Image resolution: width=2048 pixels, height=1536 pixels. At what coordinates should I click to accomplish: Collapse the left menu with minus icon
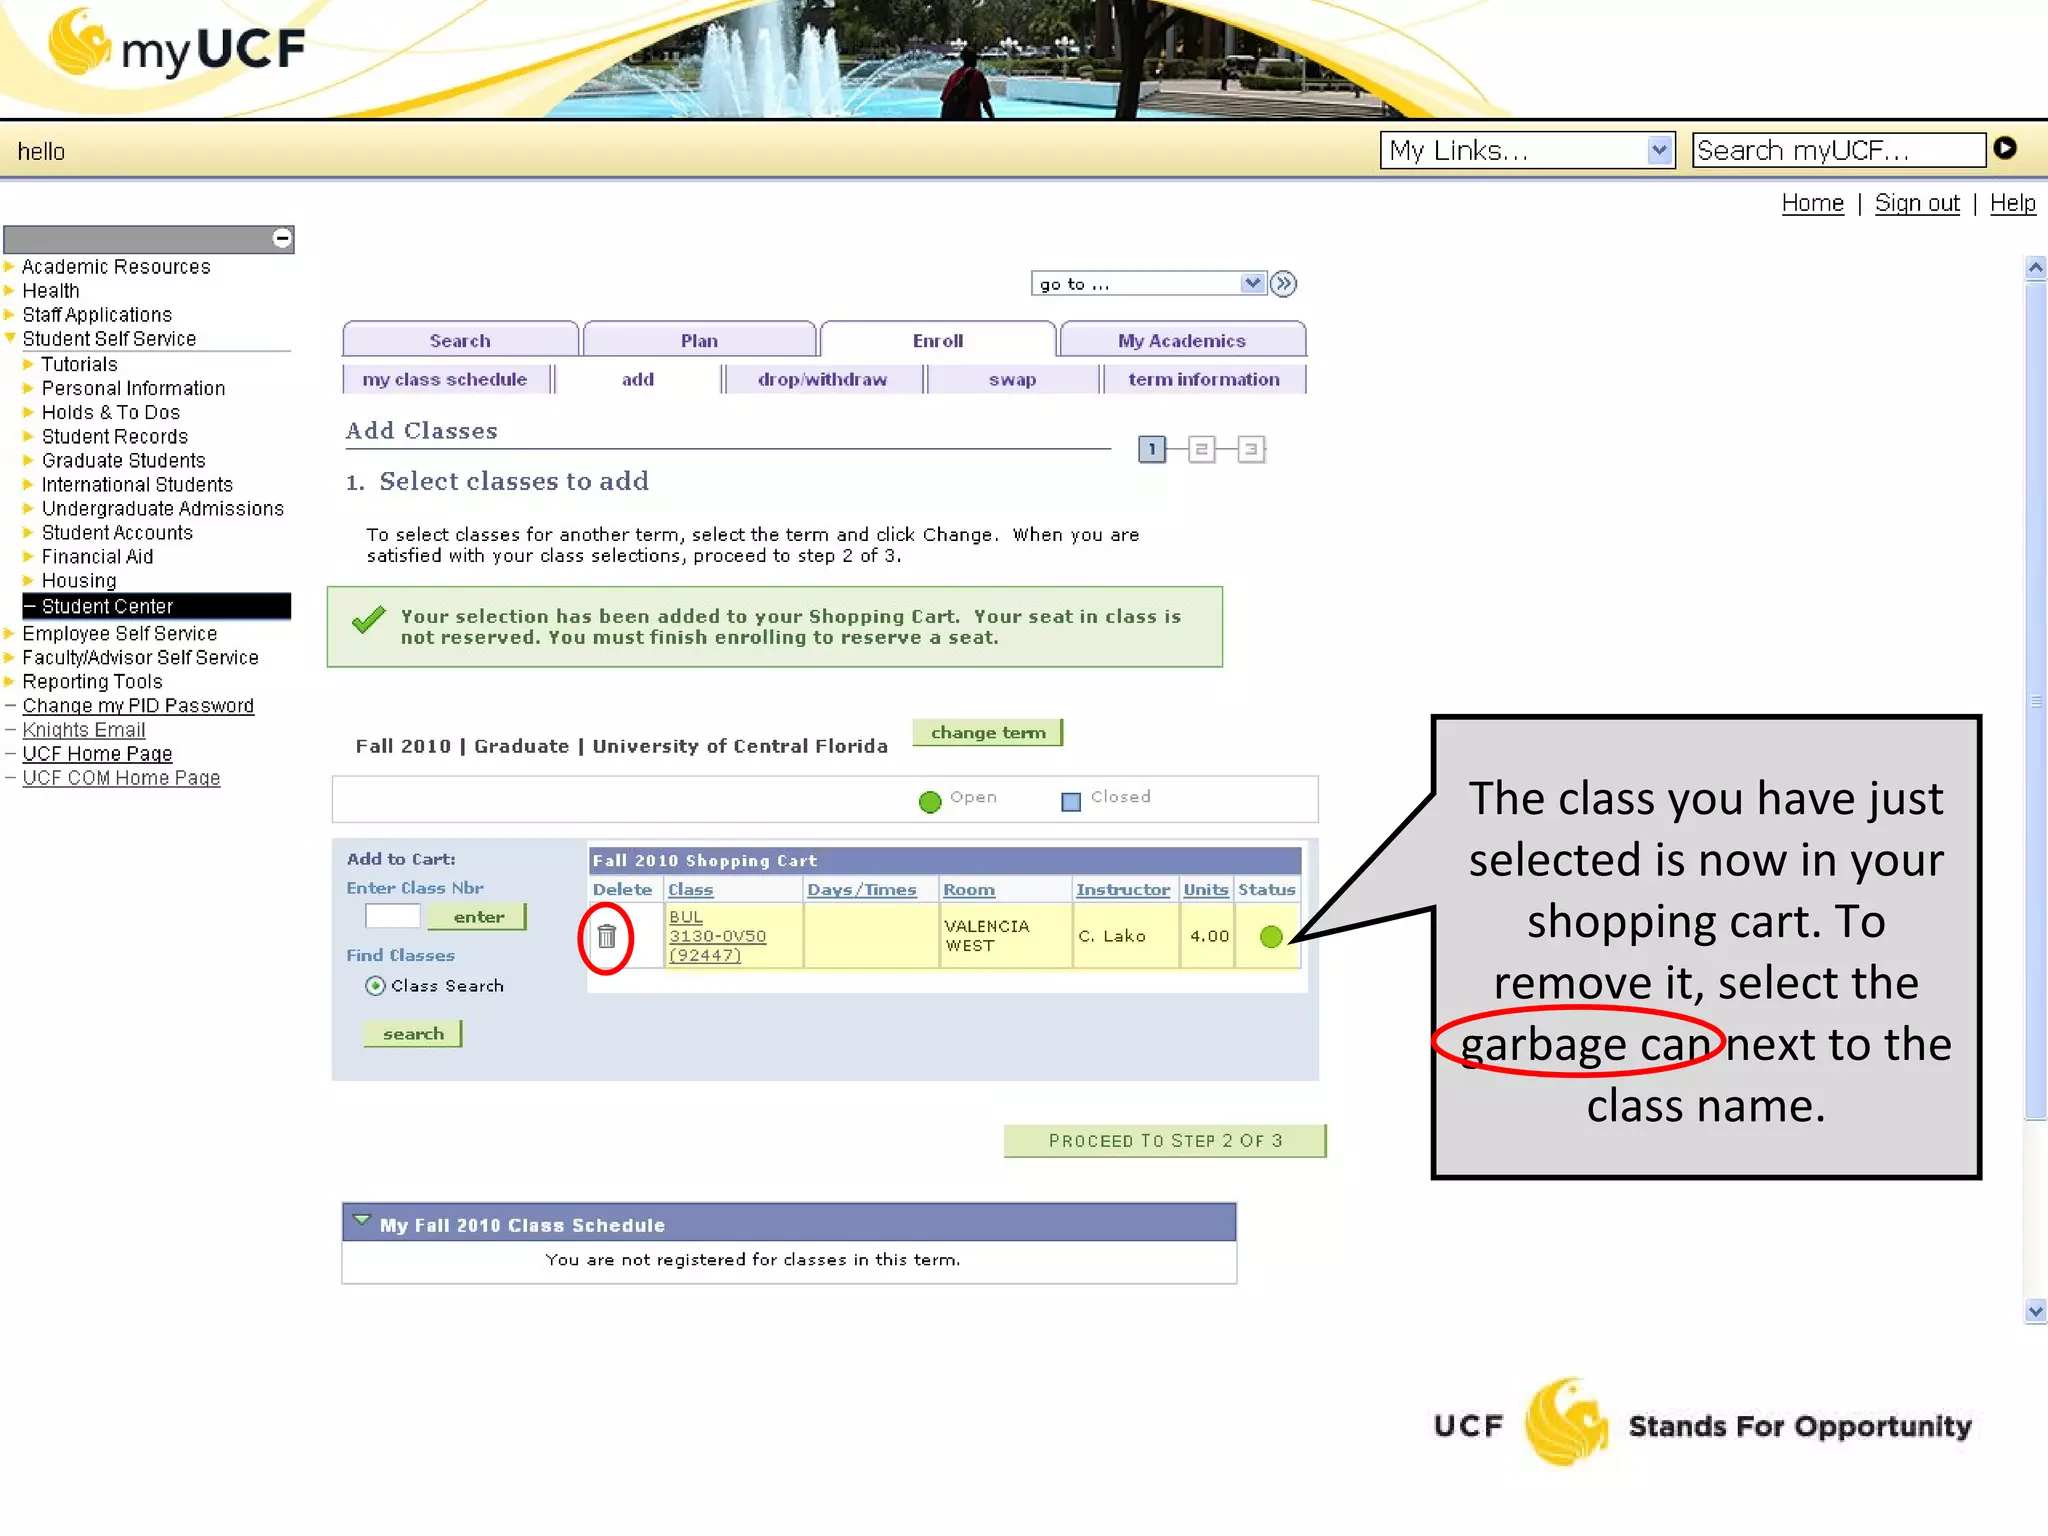pos(282,238)
